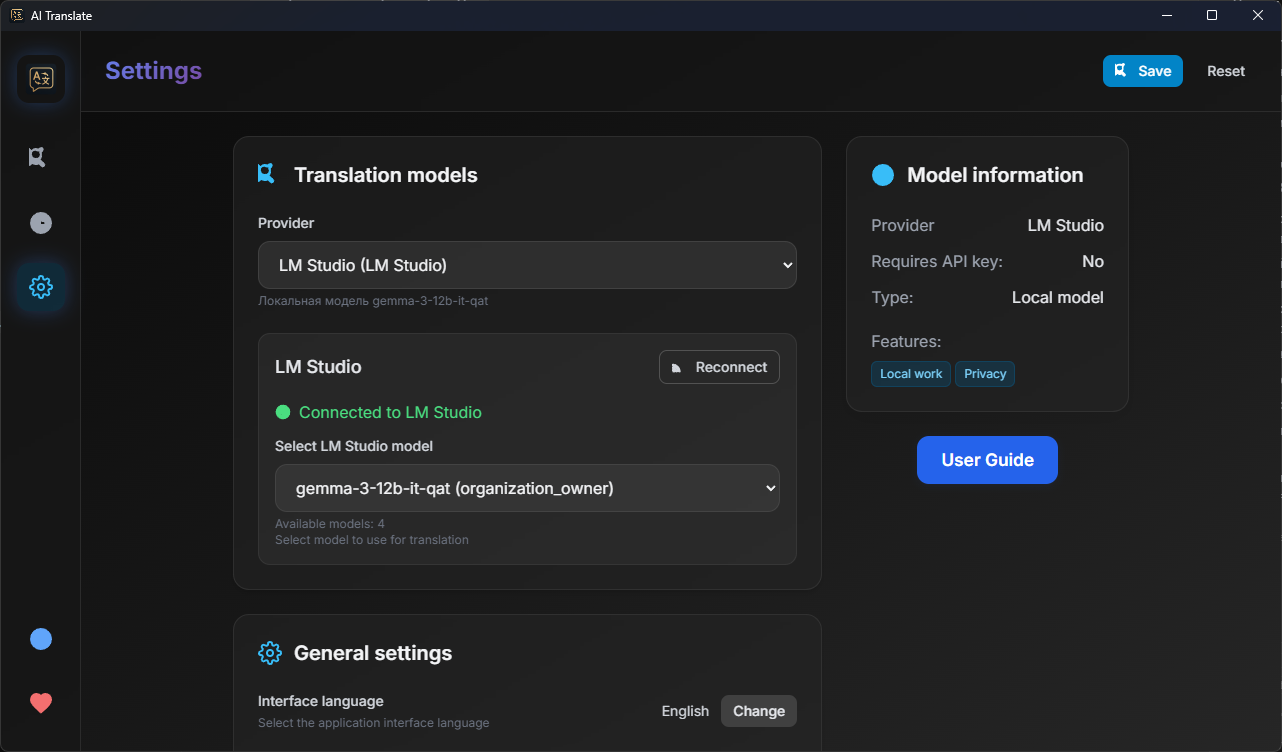
Task: Open the sidebar translation models icon
Action: tap(38, 157)
